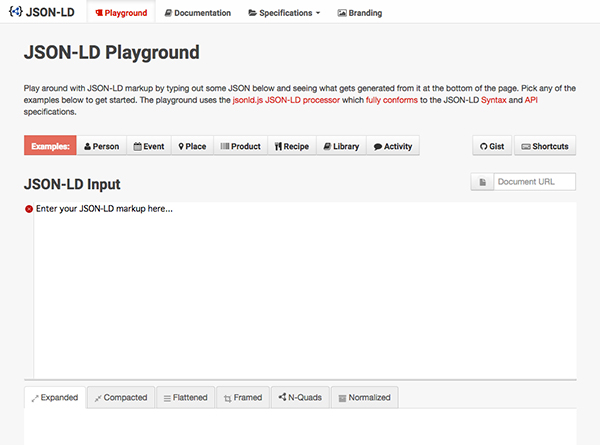Load the Event example
Viewport: 600px width, 445px height.
pos(149,146)
